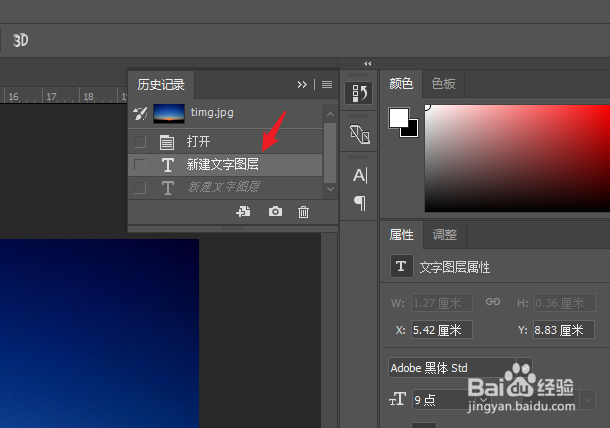
Task: Create new document from current state
Action: click(x=244, y=212)
